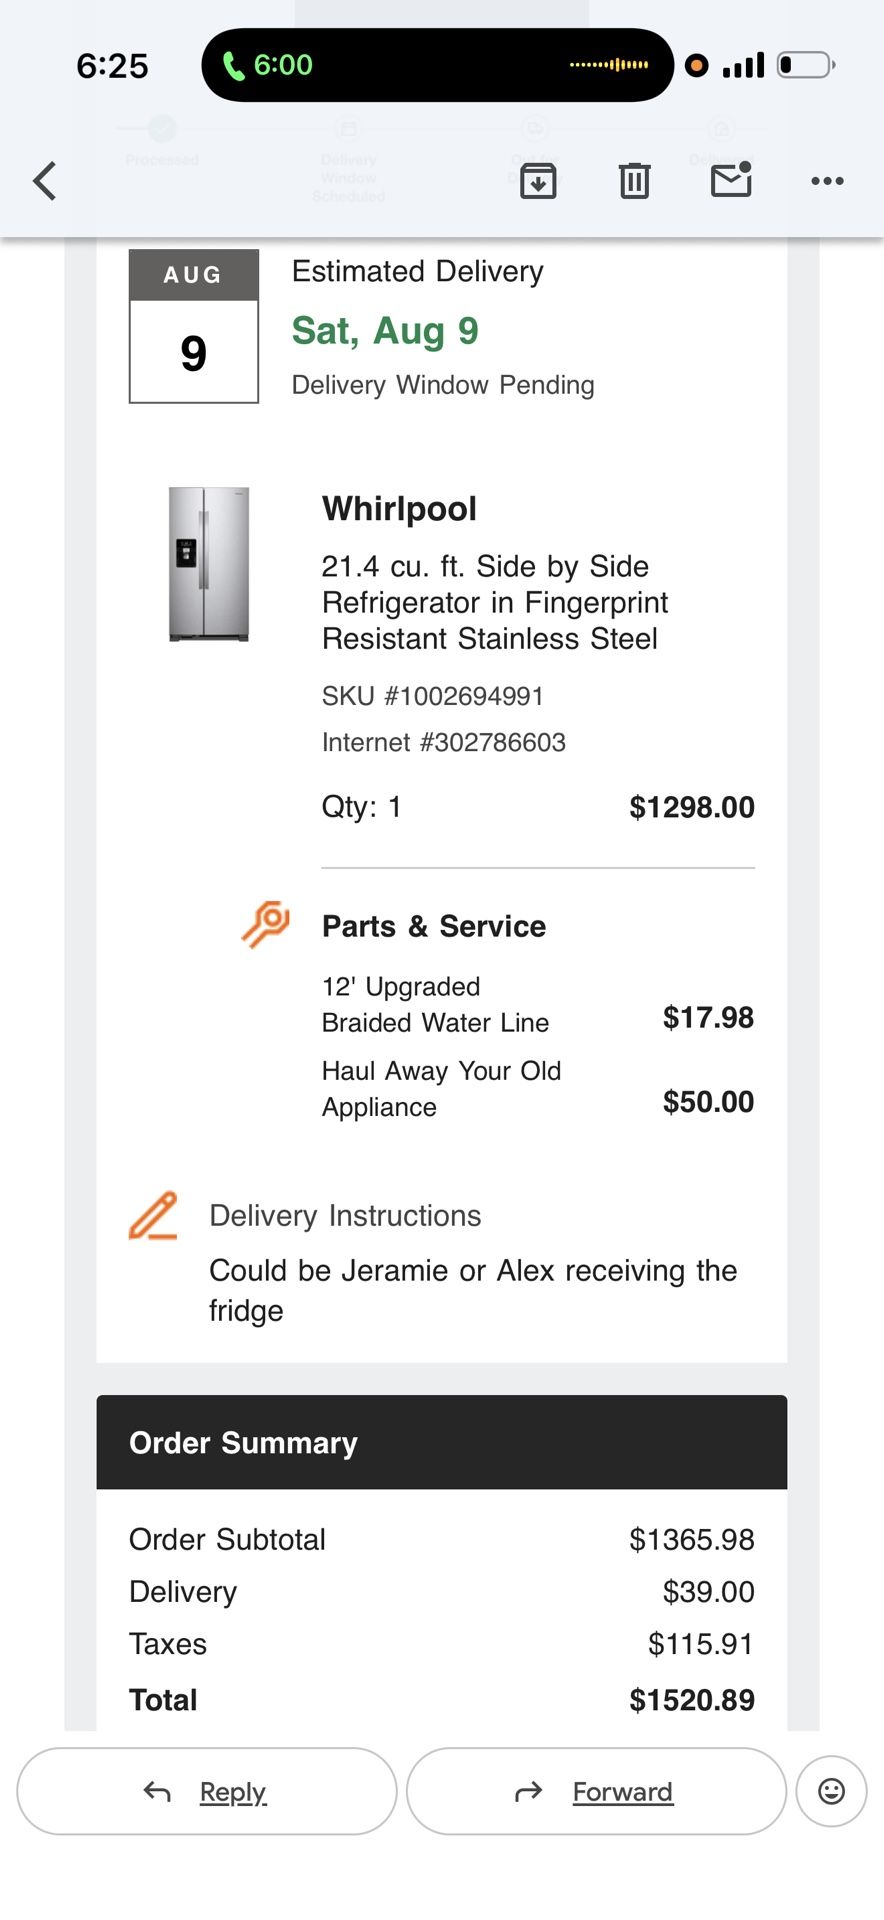Go back using the left chevron arrow
This screenshot has height=1920, width=884.
click(43, 181)
